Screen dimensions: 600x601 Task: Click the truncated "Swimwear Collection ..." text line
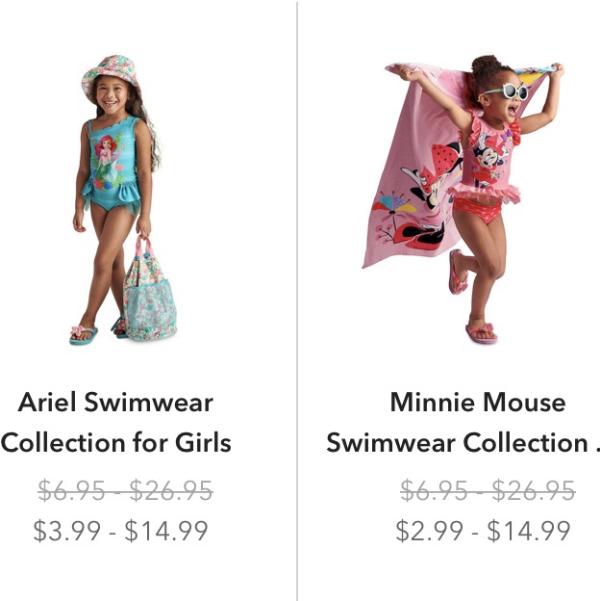[463, 443]
